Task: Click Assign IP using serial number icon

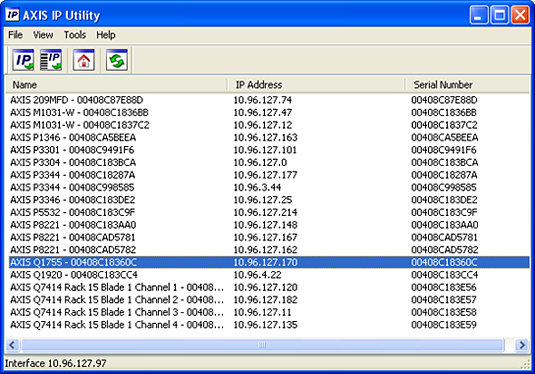Action: point(51,60)
